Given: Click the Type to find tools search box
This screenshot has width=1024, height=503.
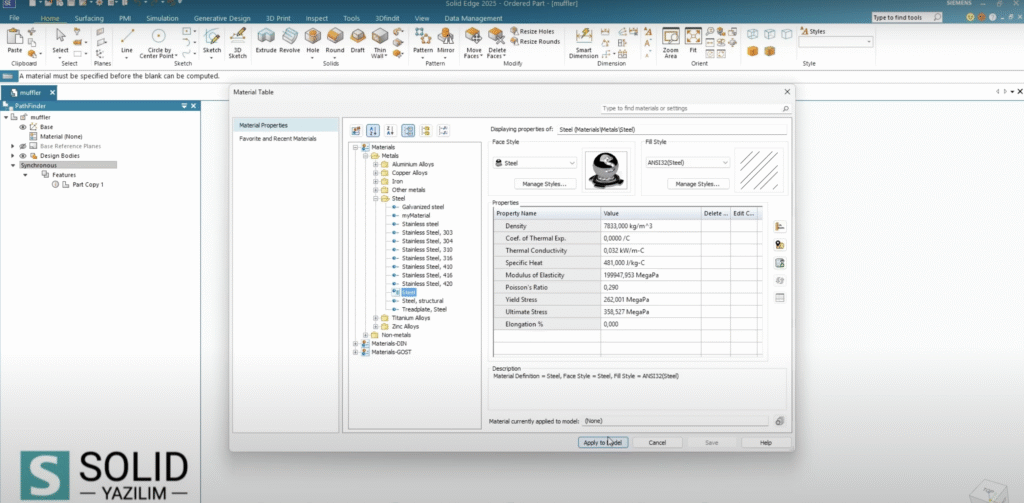Looking at the screenshot, I should 906,18.
